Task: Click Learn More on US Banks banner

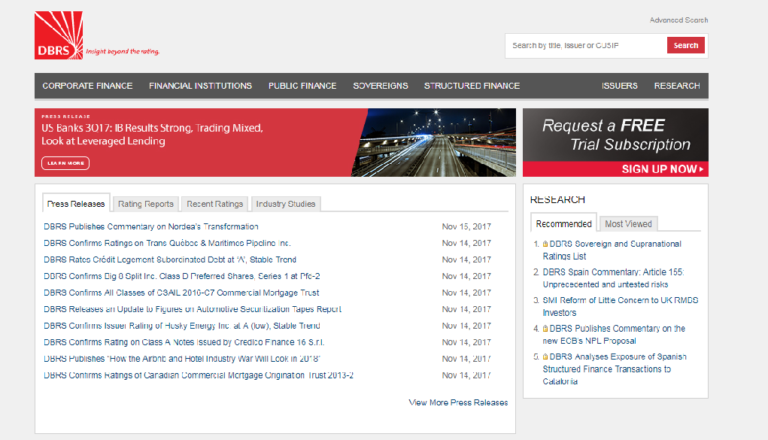Action: coord(66,163)
